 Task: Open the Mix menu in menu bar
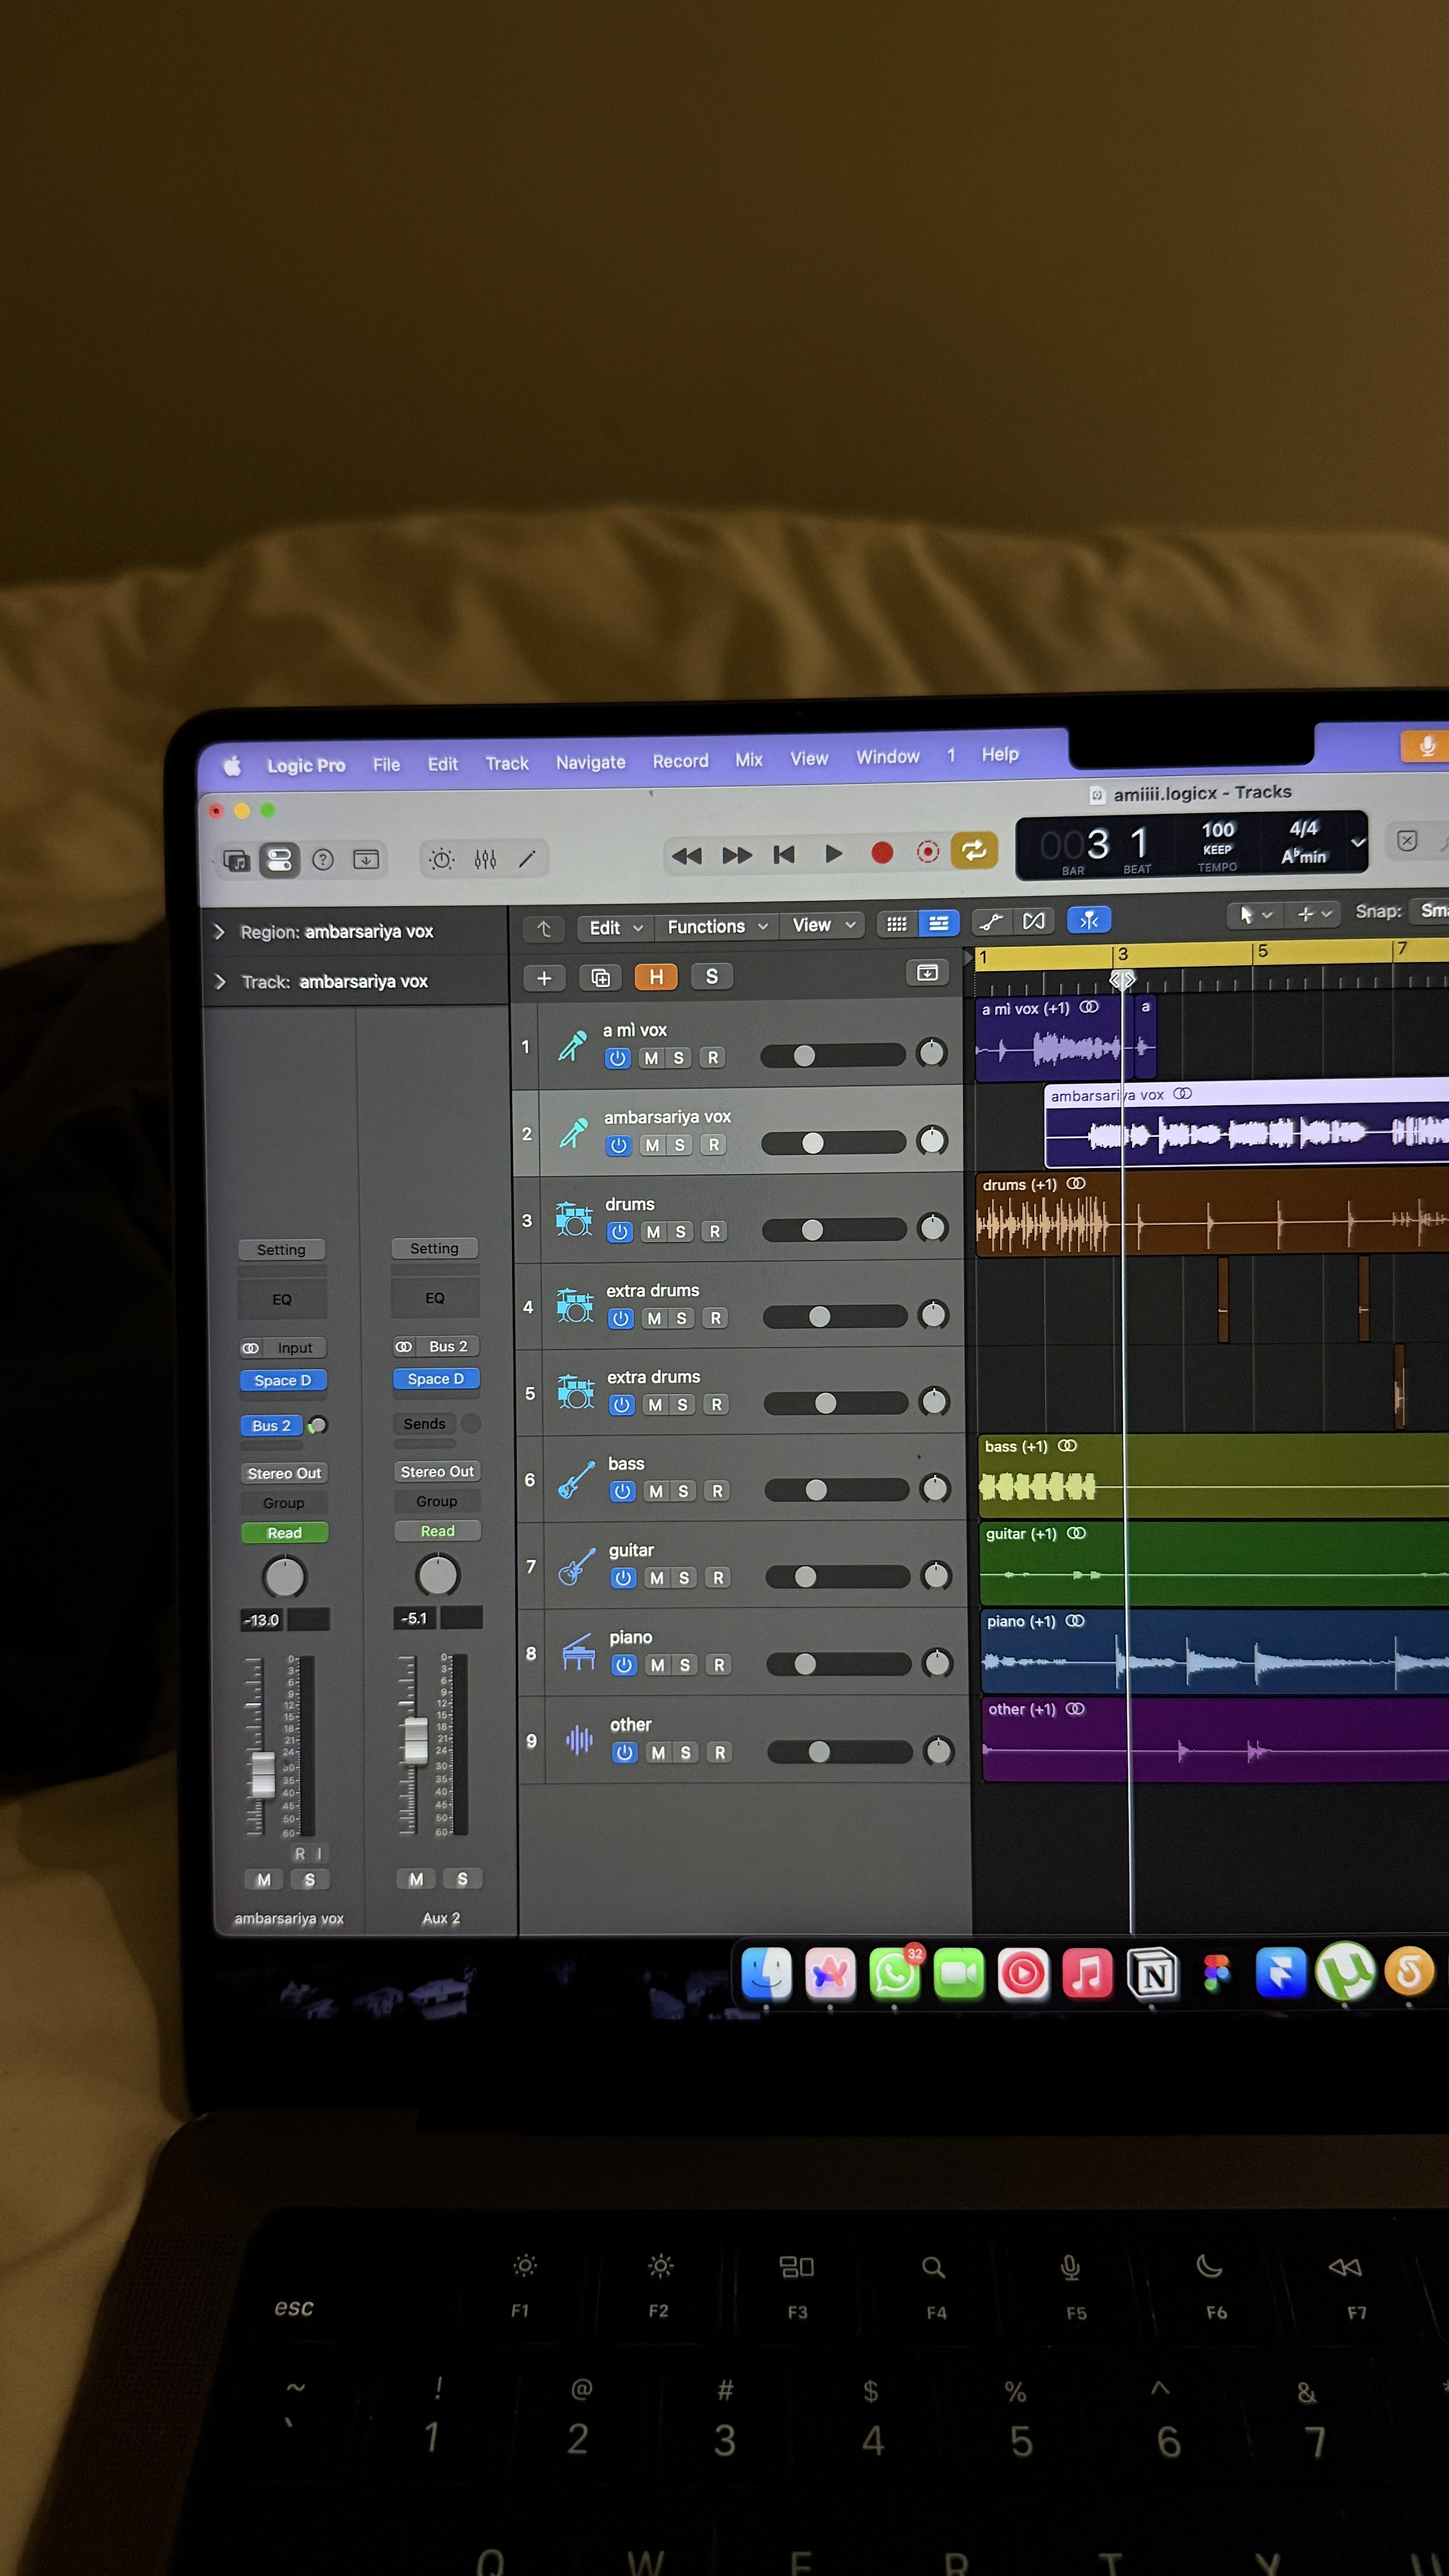click(x=748, y=760)
